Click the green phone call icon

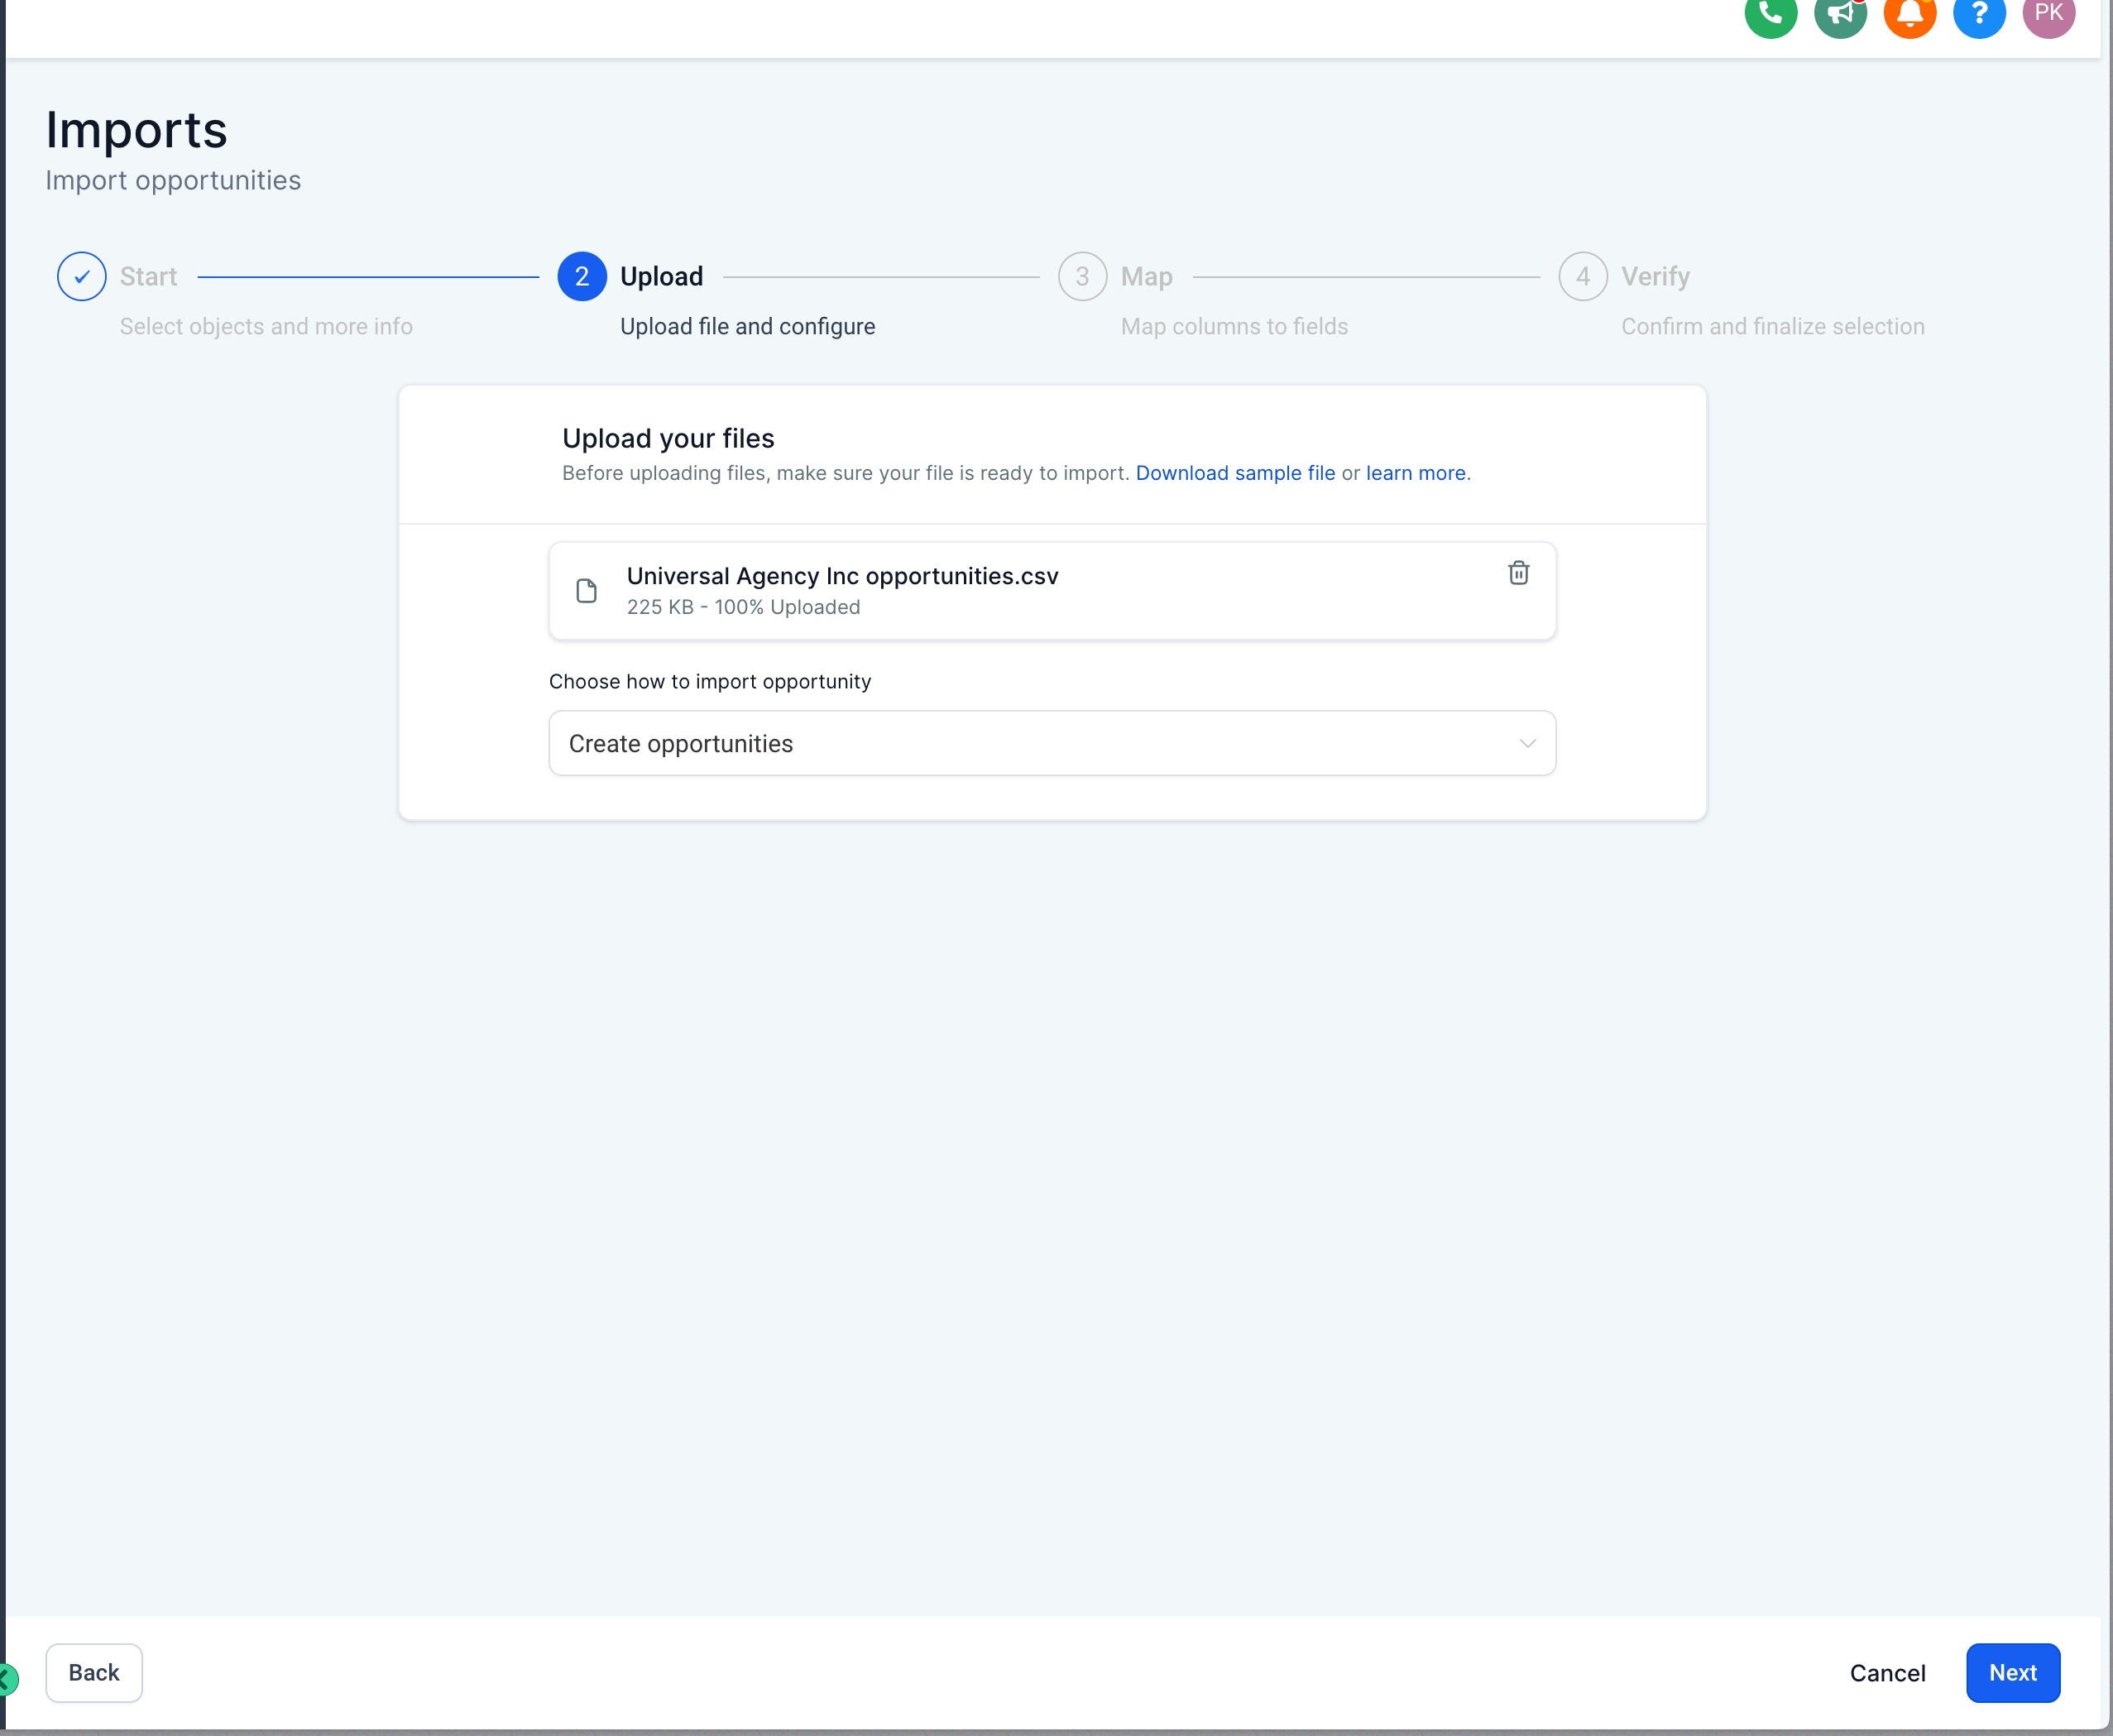click(1770, 14)
